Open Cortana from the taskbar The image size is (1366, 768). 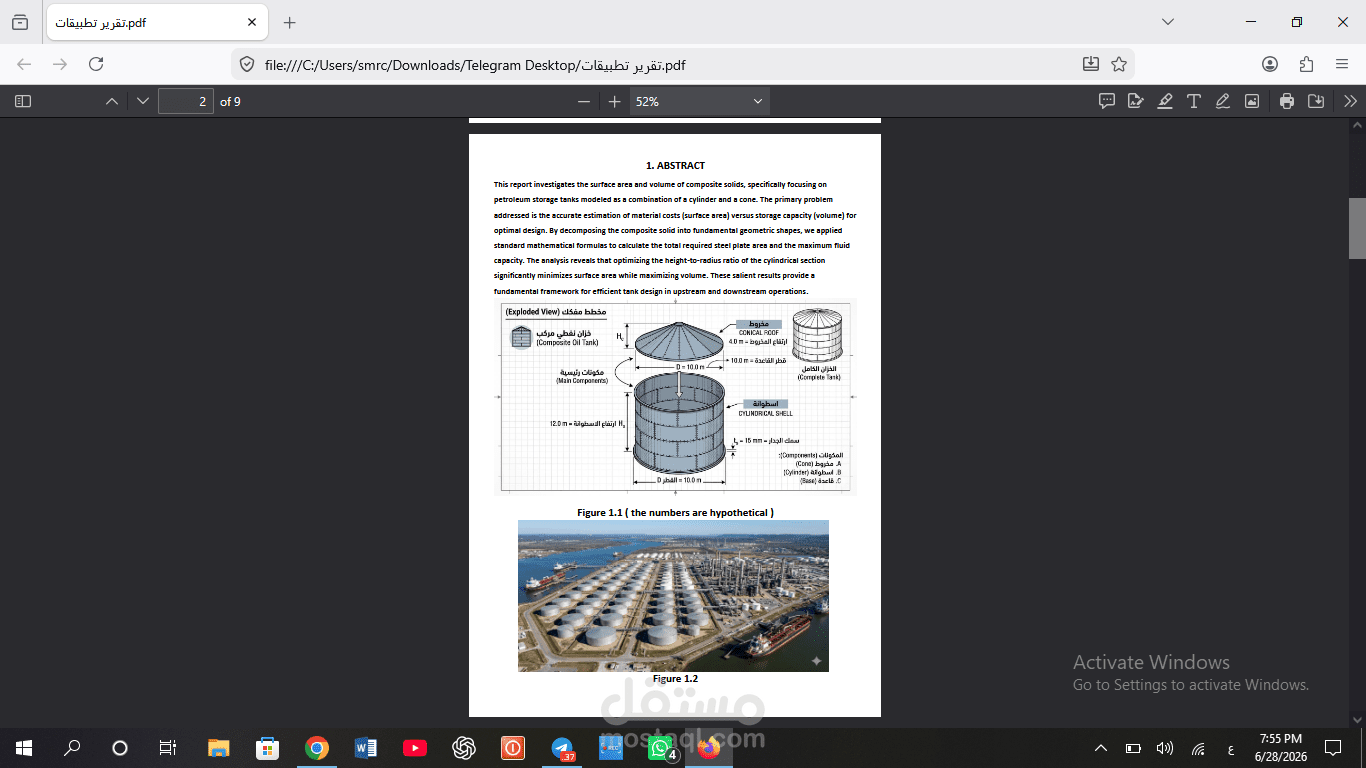(120, 748)
